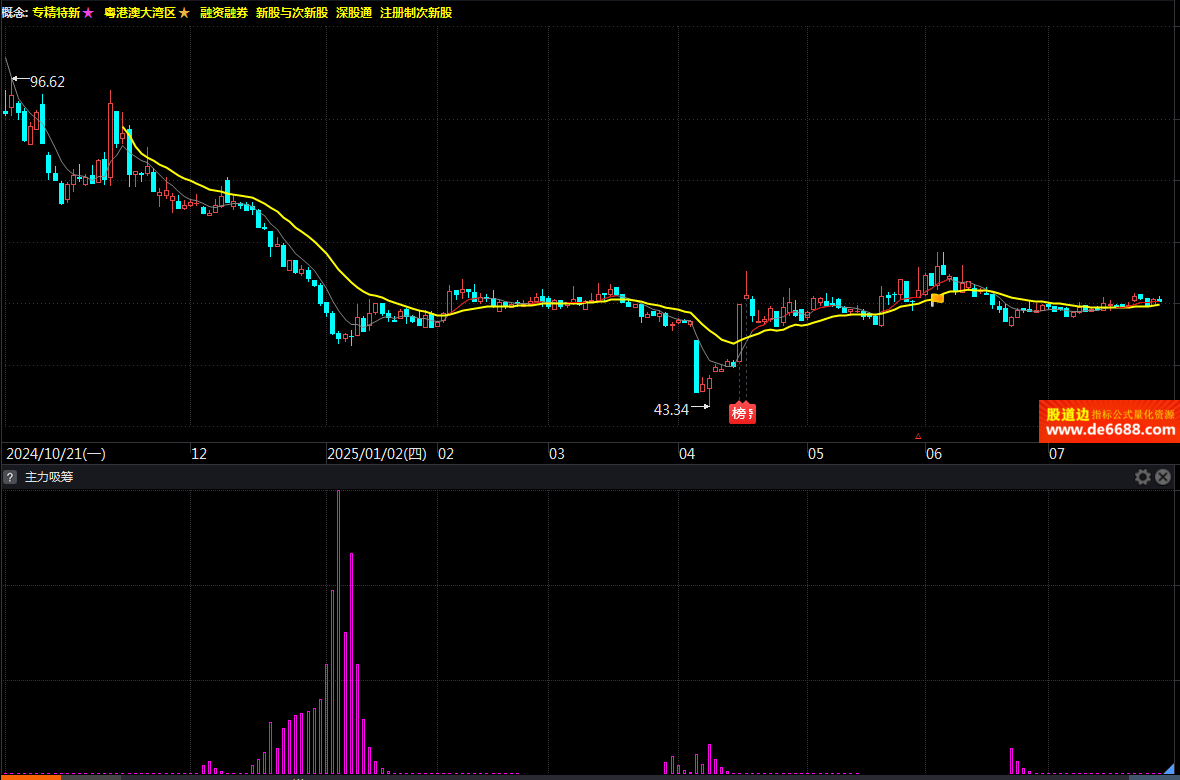Select the 深股通 concept tag

pos(354,13)
